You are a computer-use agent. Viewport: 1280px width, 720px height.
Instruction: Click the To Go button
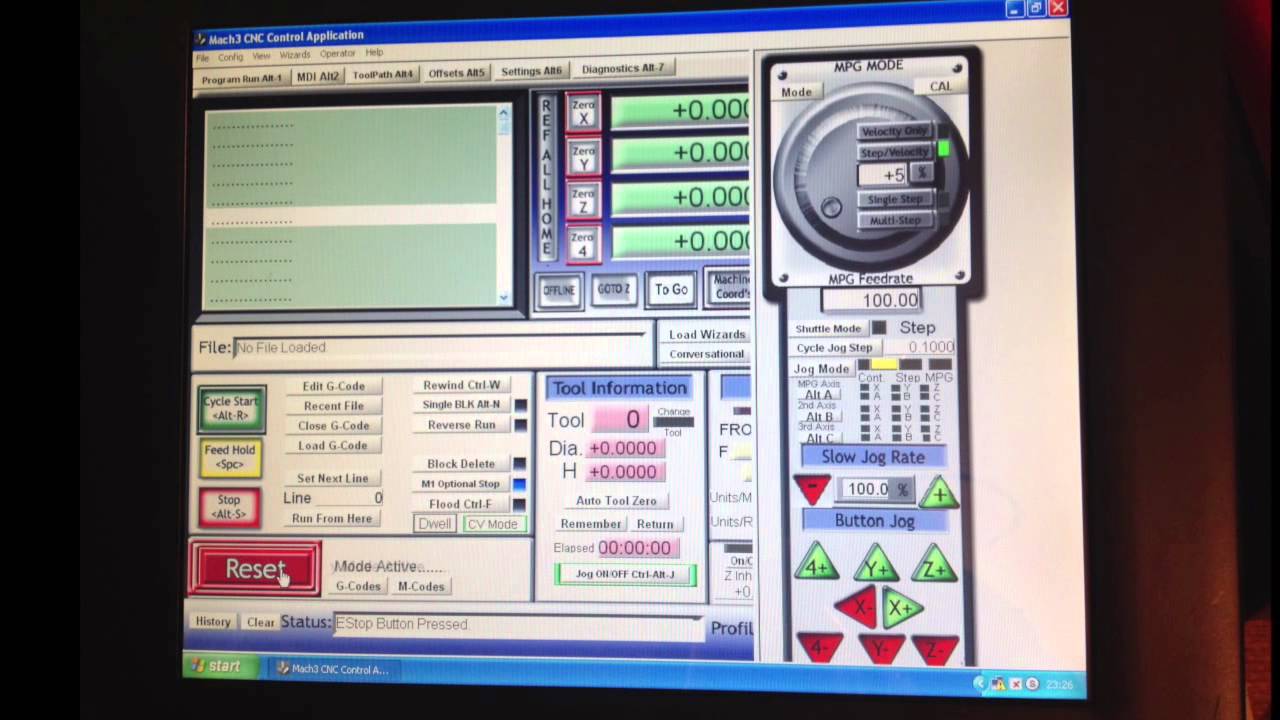[x=671, y=289]
